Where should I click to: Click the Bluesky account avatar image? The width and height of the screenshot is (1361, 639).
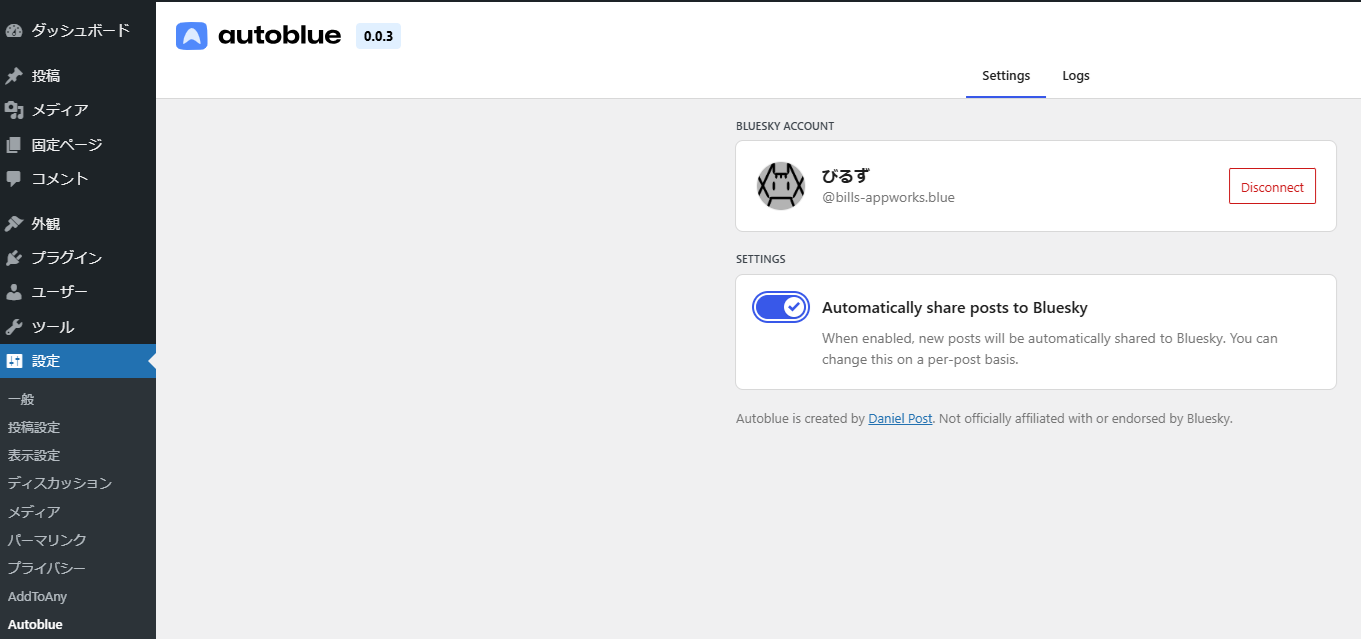pyautogui.click(x=780, y=186)
